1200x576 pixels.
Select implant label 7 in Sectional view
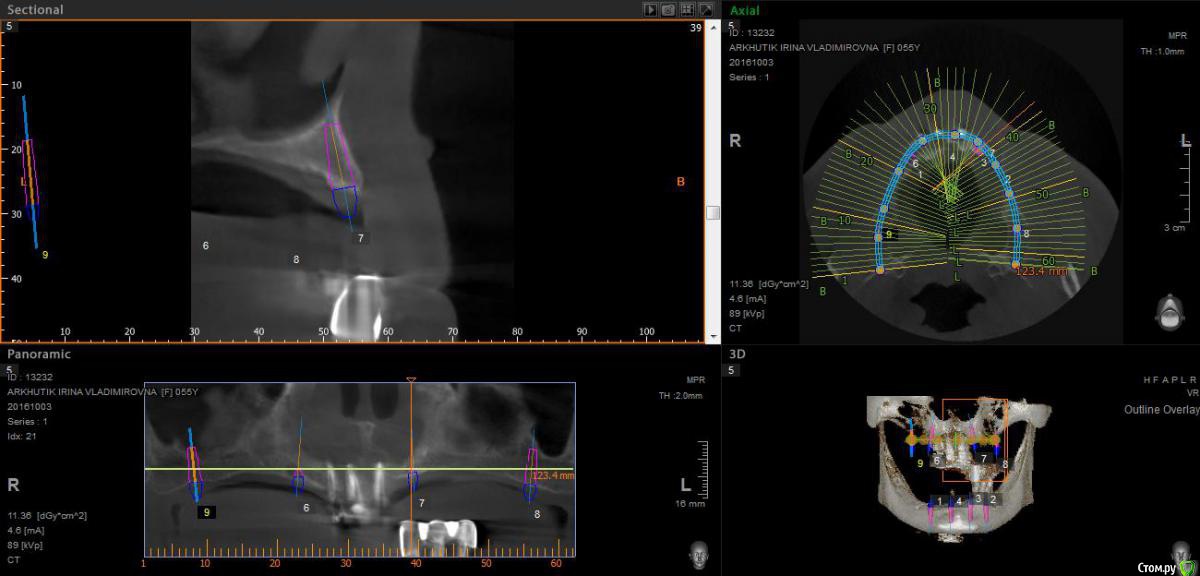360,238
